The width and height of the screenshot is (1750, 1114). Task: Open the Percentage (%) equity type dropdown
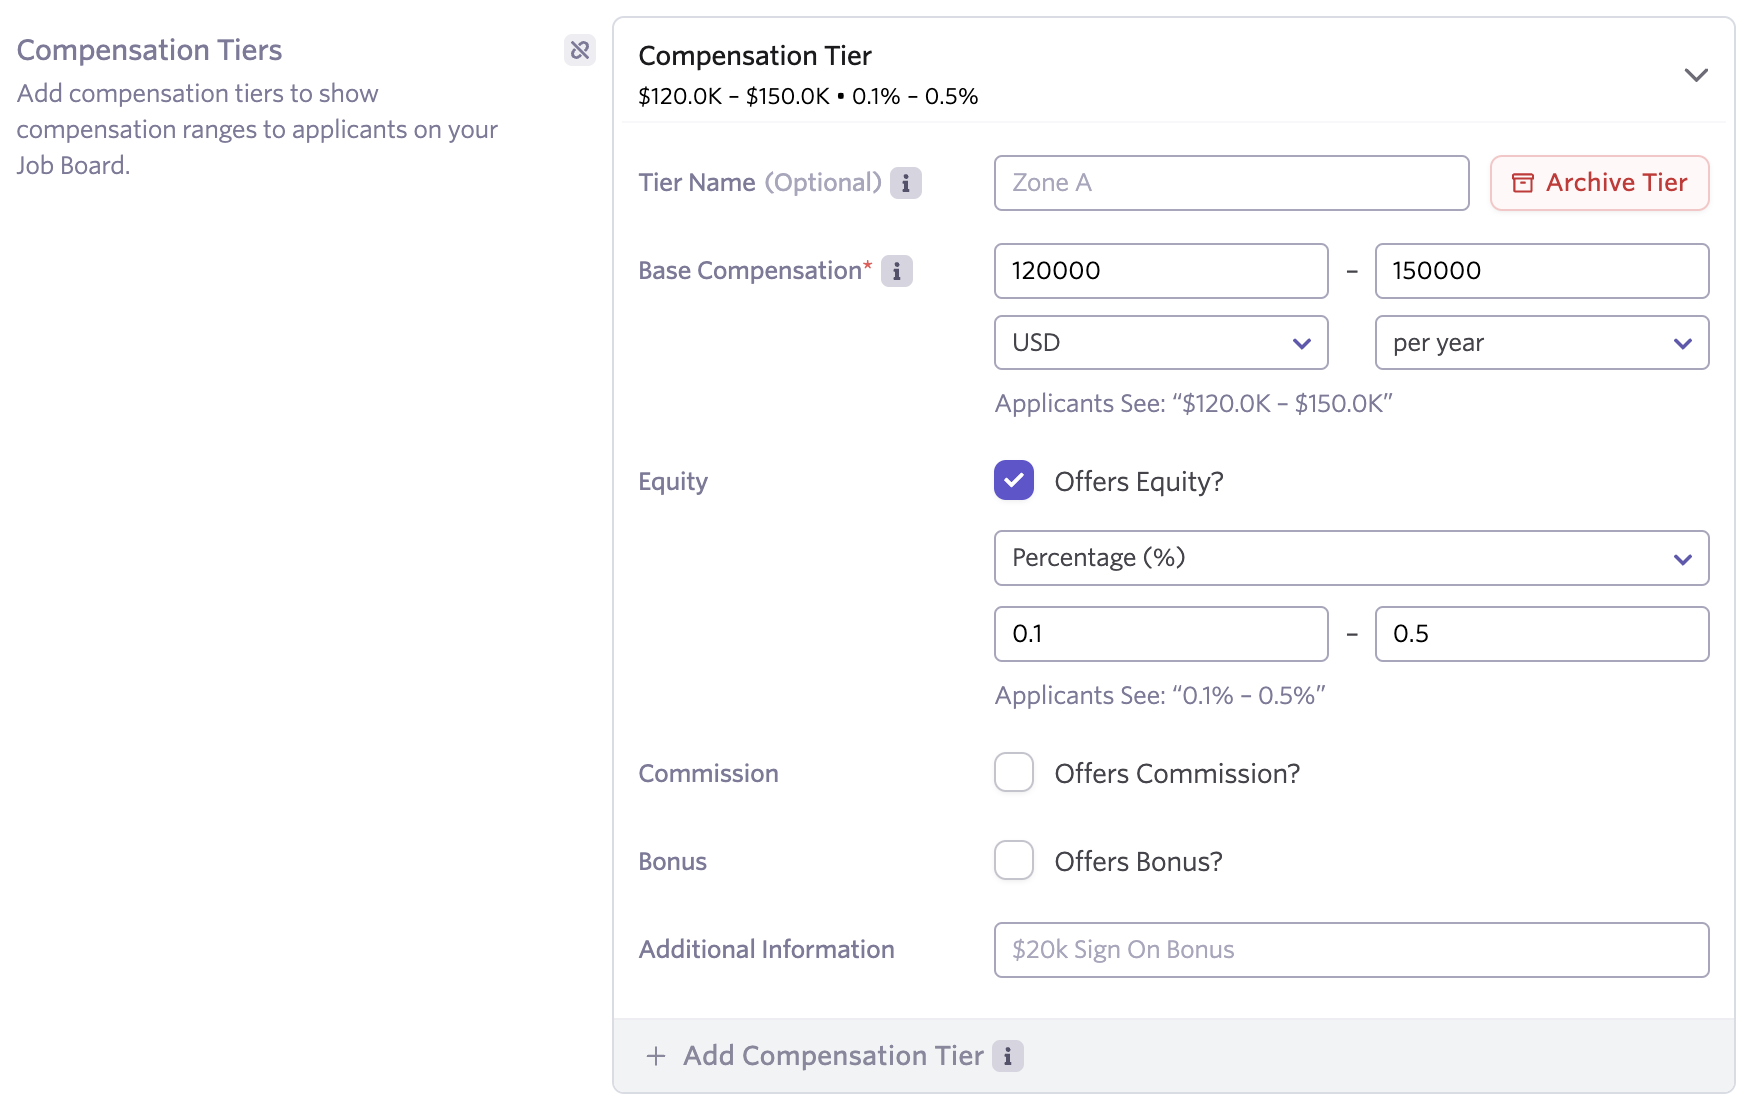(x=1350, y=558)
